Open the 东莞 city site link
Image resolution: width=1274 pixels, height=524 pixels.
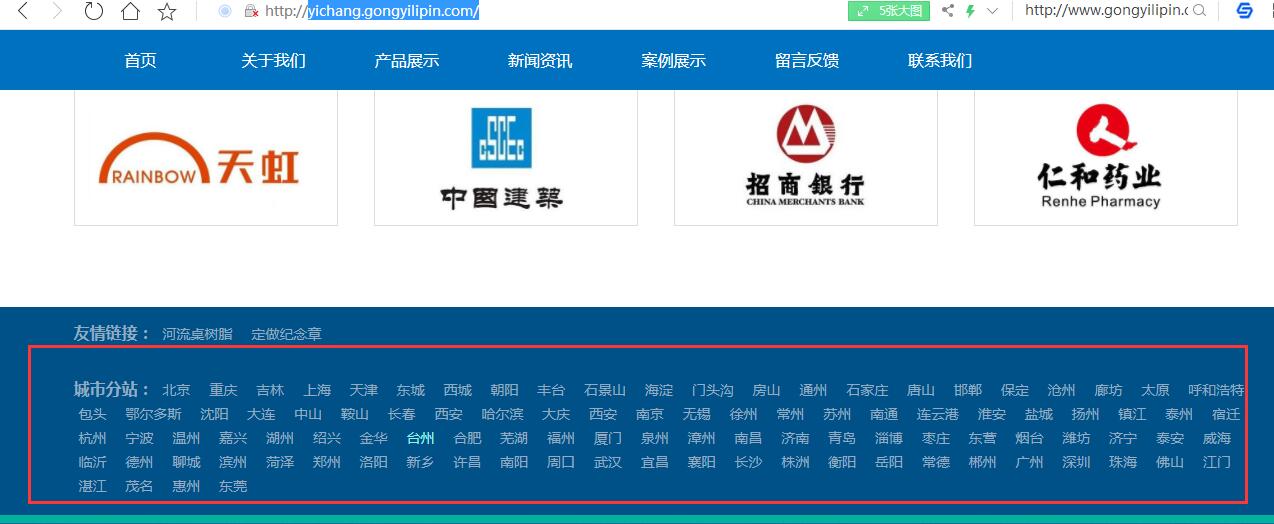pyautogui.click(x=233, y=486)
